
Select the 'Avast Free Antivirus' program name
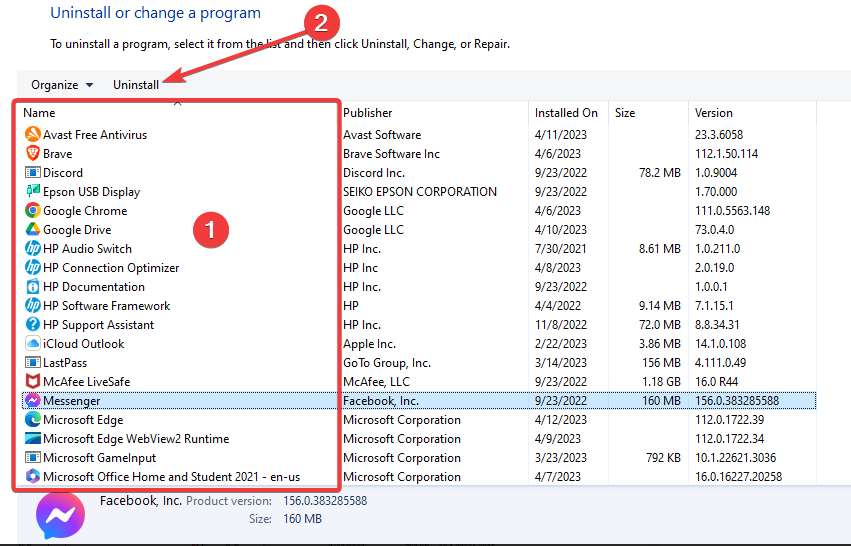click(95, 135)
